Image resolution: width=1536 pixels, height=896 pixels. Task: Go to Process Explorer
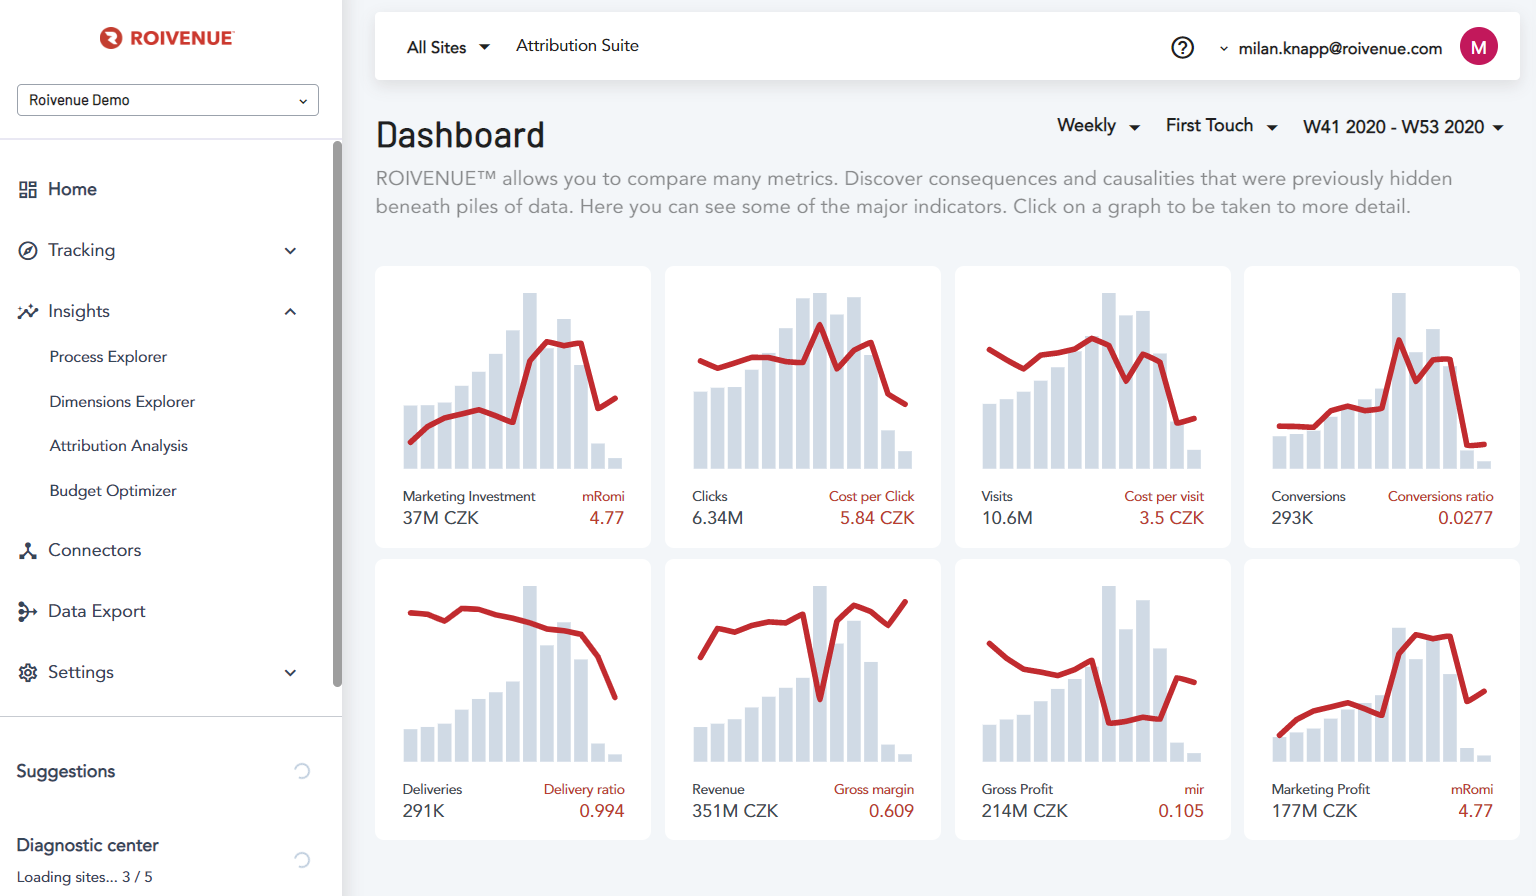(108, 357)
